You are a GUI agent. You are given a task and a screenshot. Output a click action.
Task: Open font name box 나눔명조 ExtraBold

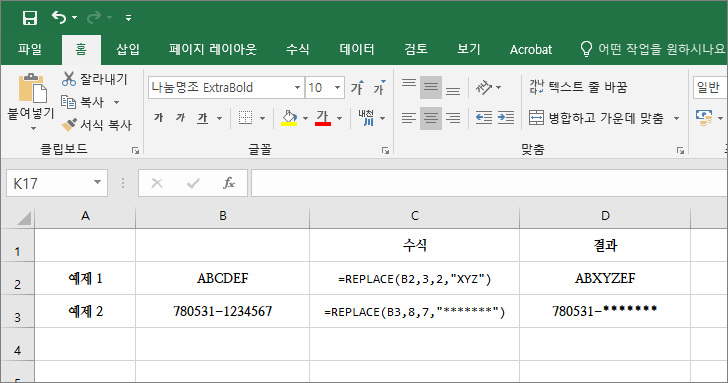227,87
